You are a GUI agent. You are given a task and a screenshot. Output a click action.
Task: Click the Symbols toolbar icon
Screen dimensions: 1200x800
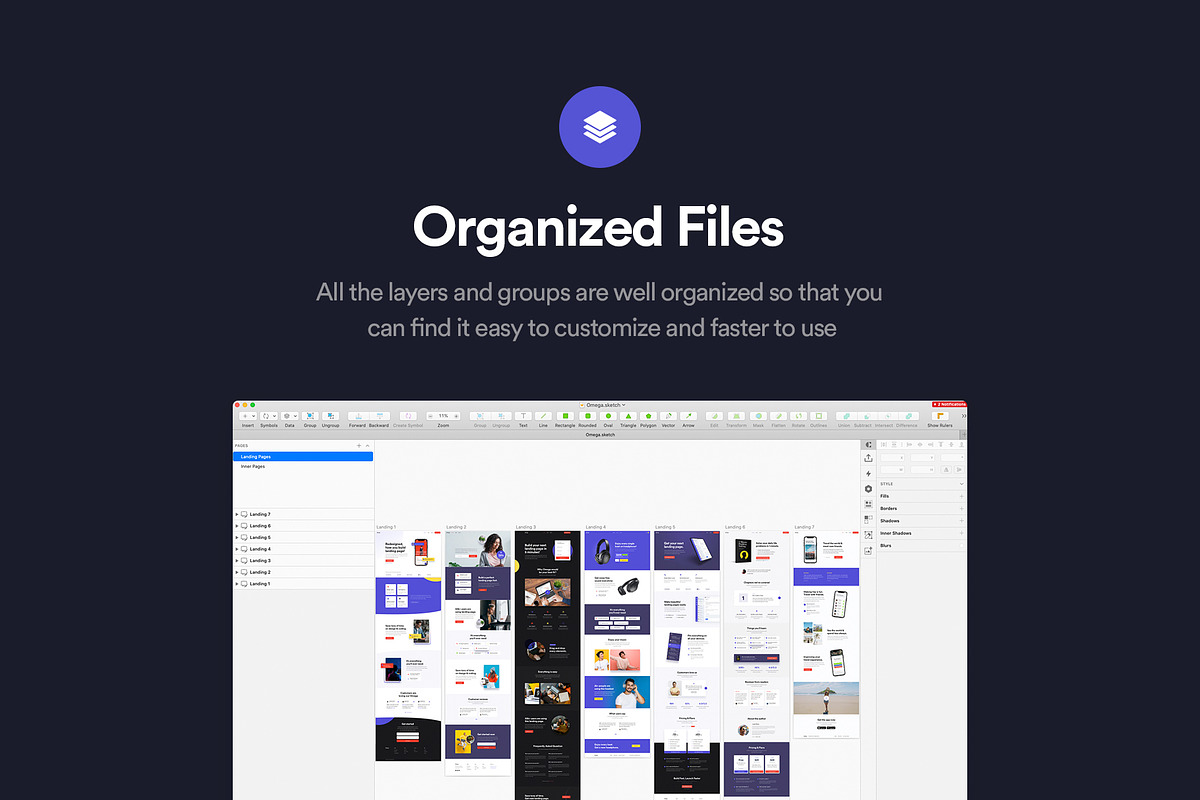(265, 416)
